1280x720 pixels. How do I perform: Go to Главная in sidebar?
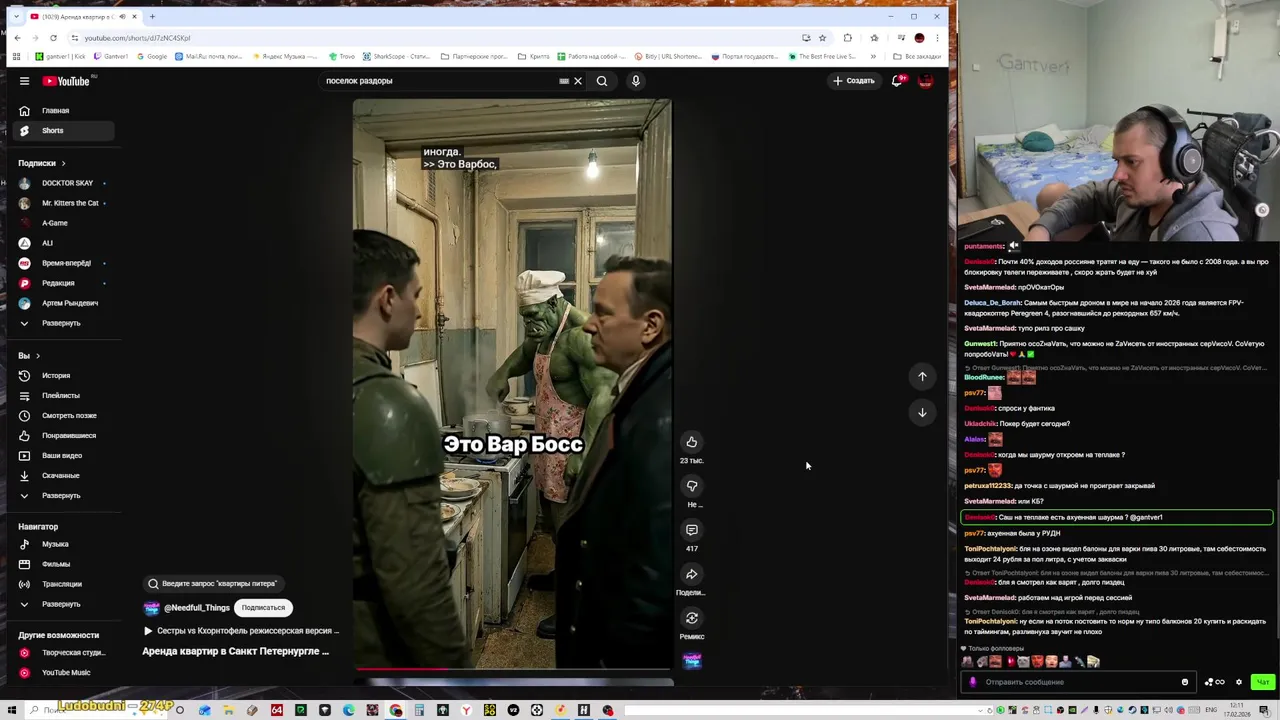pyautogui.click(x=64, y=111)
